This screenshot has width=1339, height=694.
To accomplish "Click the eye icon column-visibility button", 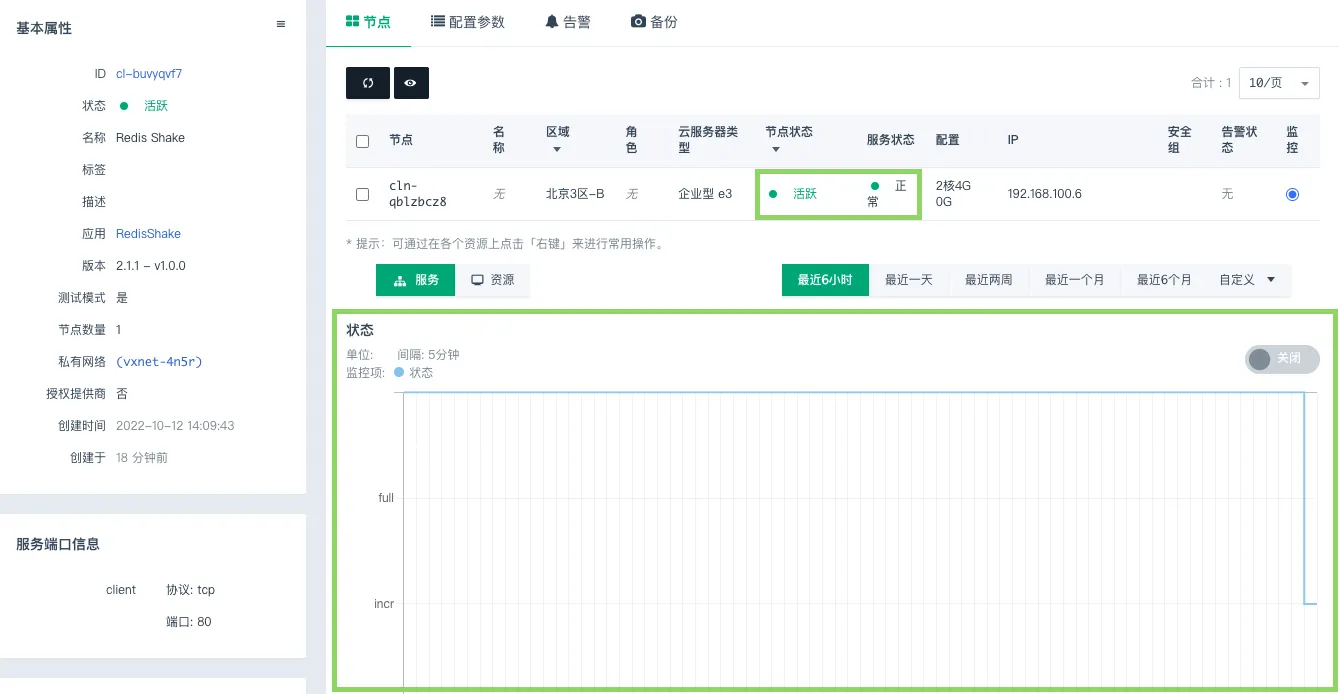I will (x=411, y=84).
